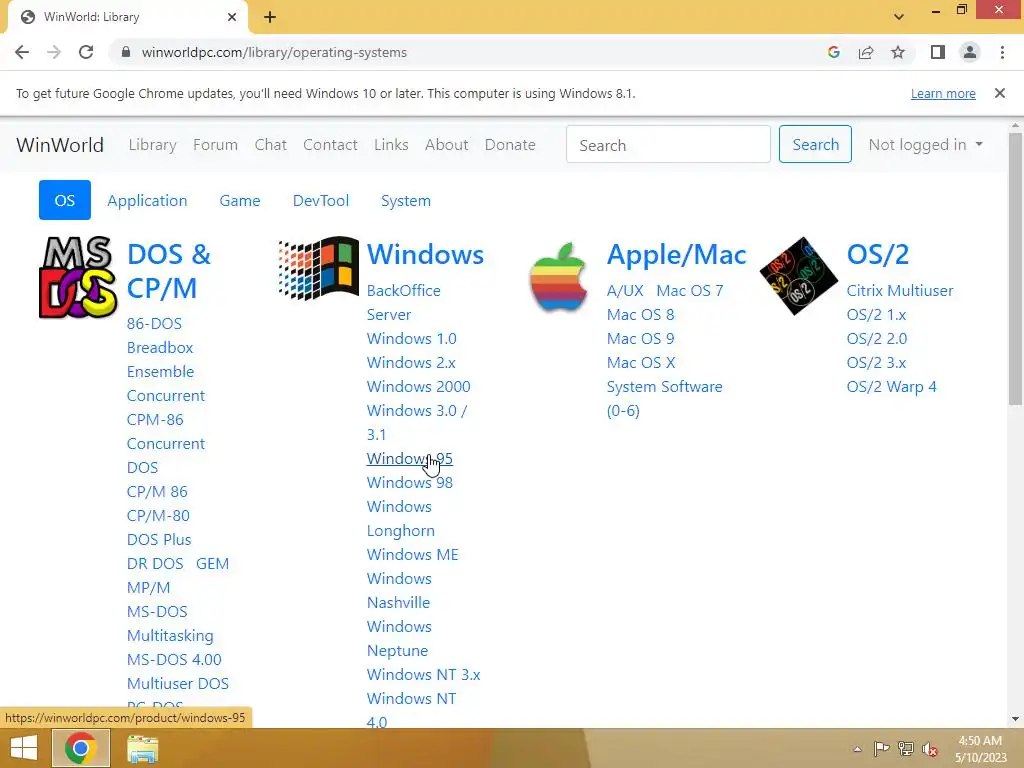
Task: Switch to the System tab
Action: [x=406, y=200]
